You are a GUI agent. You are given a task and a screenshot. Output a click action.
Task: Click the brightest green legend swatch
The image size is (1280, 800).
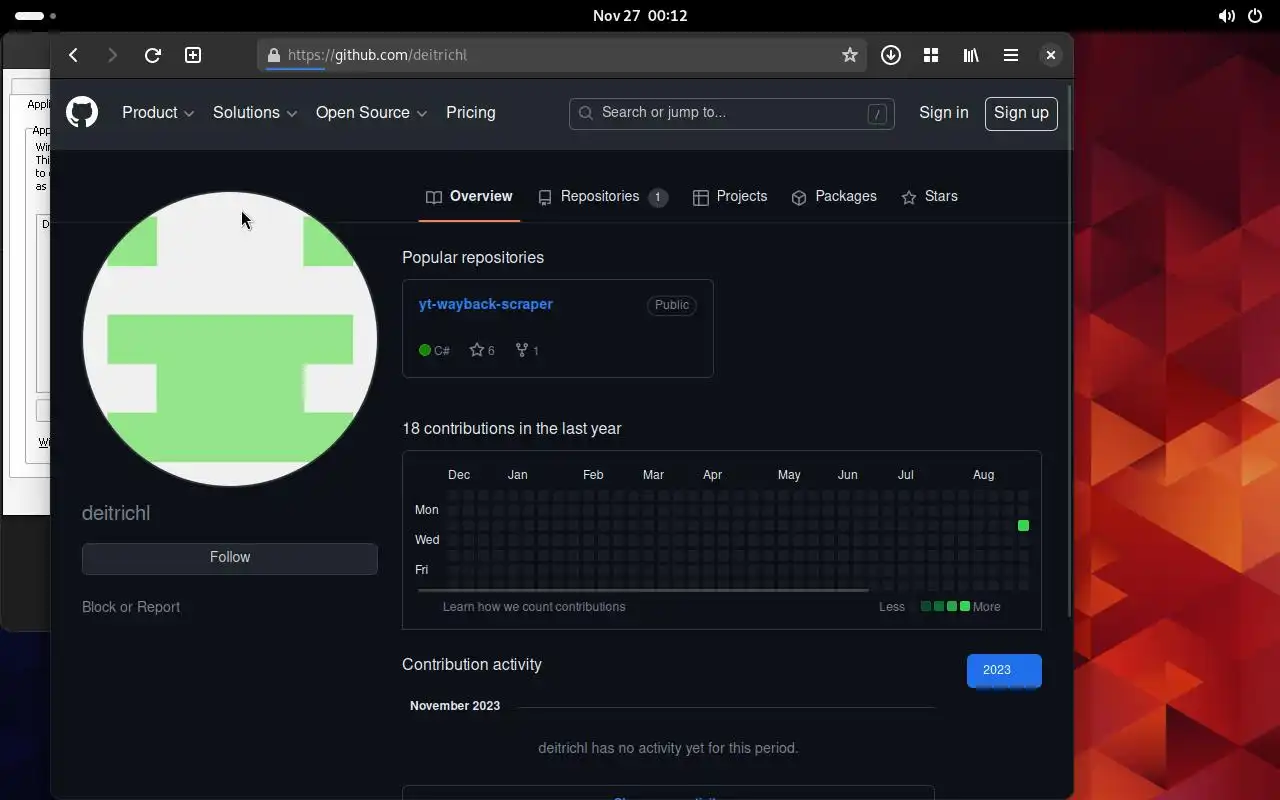(964, 606)
